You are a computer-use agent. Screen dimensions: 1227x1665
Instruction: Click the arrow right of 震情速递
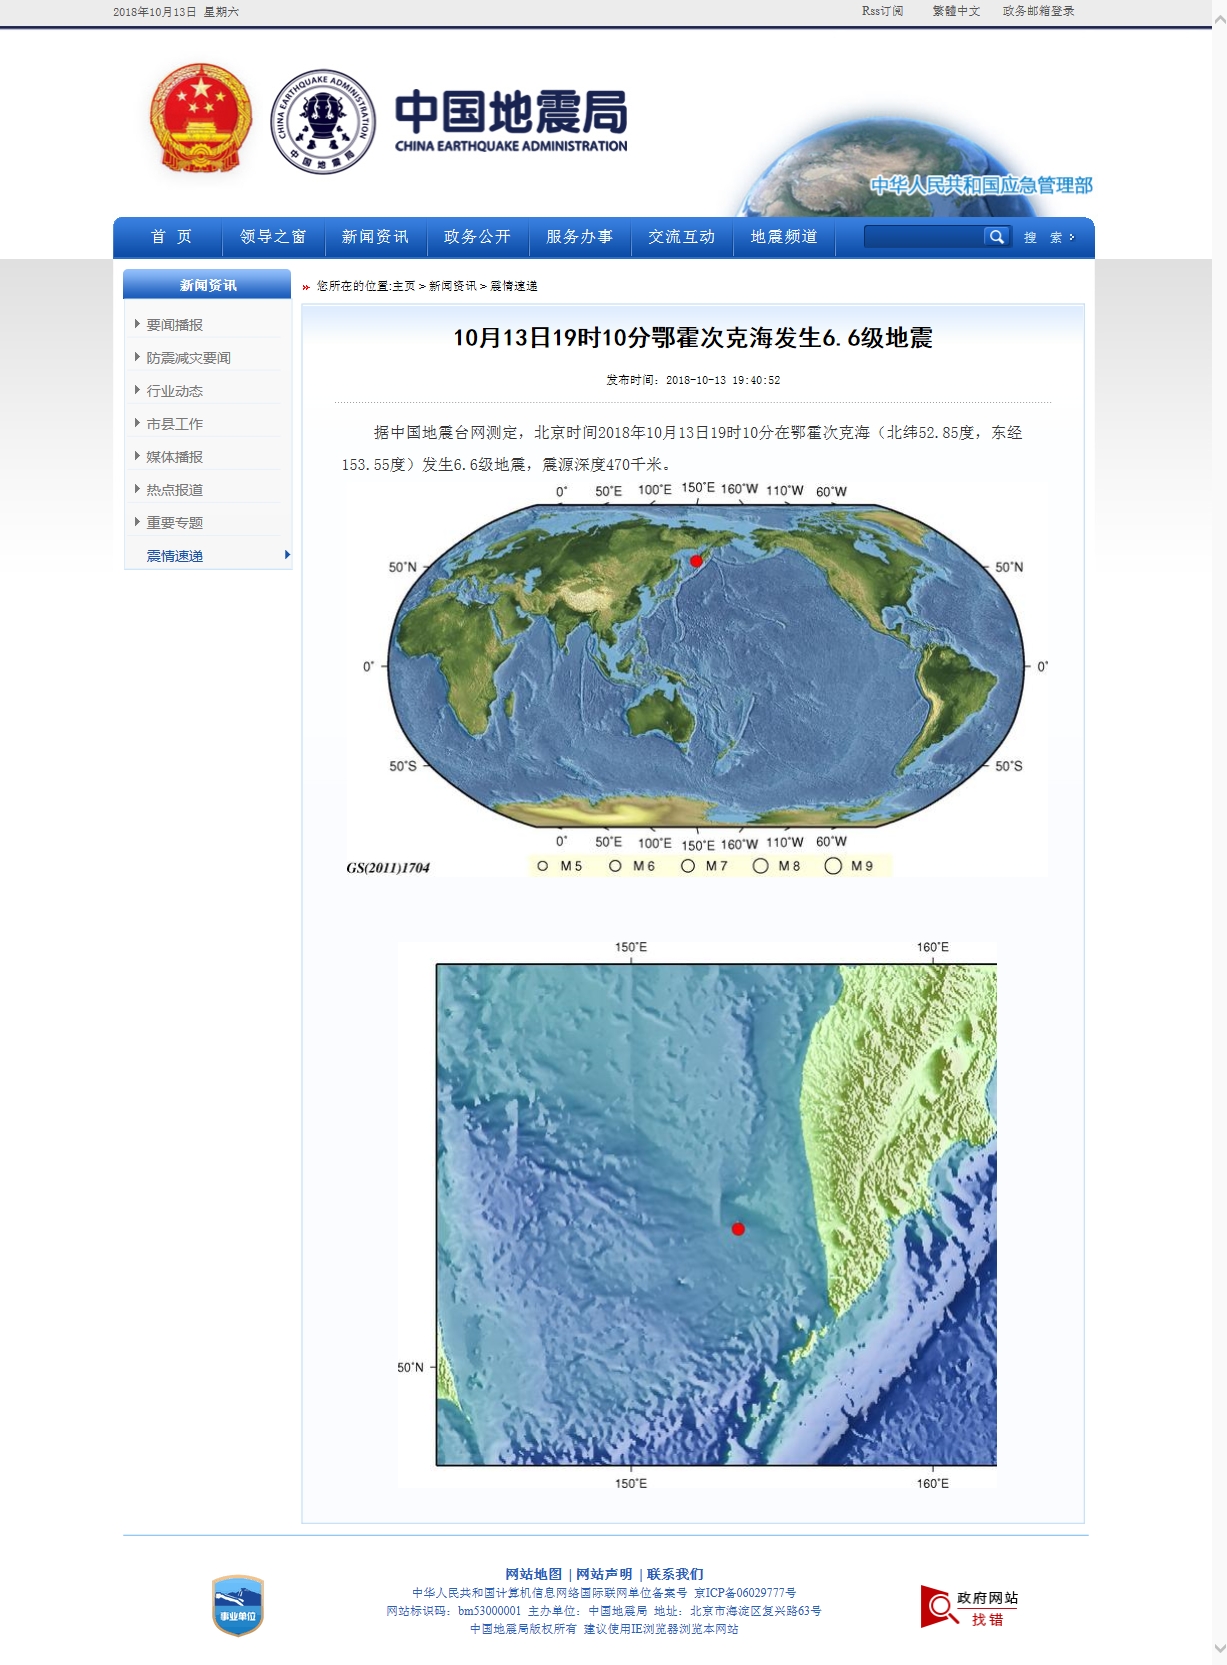(x=287, y=555)
